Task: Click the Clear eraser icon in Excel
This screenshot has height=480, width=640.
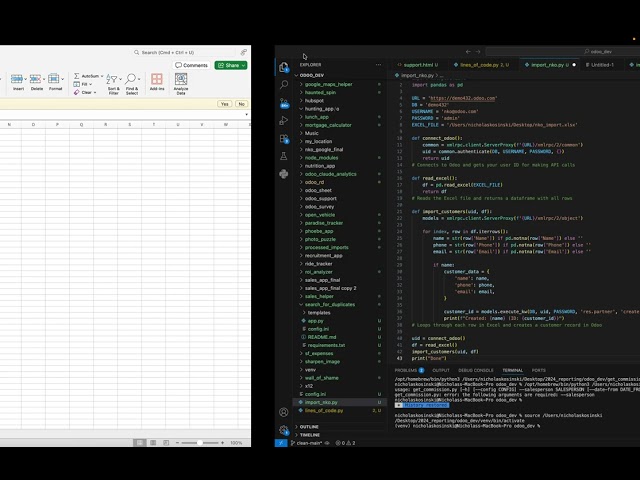Action: point(76,92)
